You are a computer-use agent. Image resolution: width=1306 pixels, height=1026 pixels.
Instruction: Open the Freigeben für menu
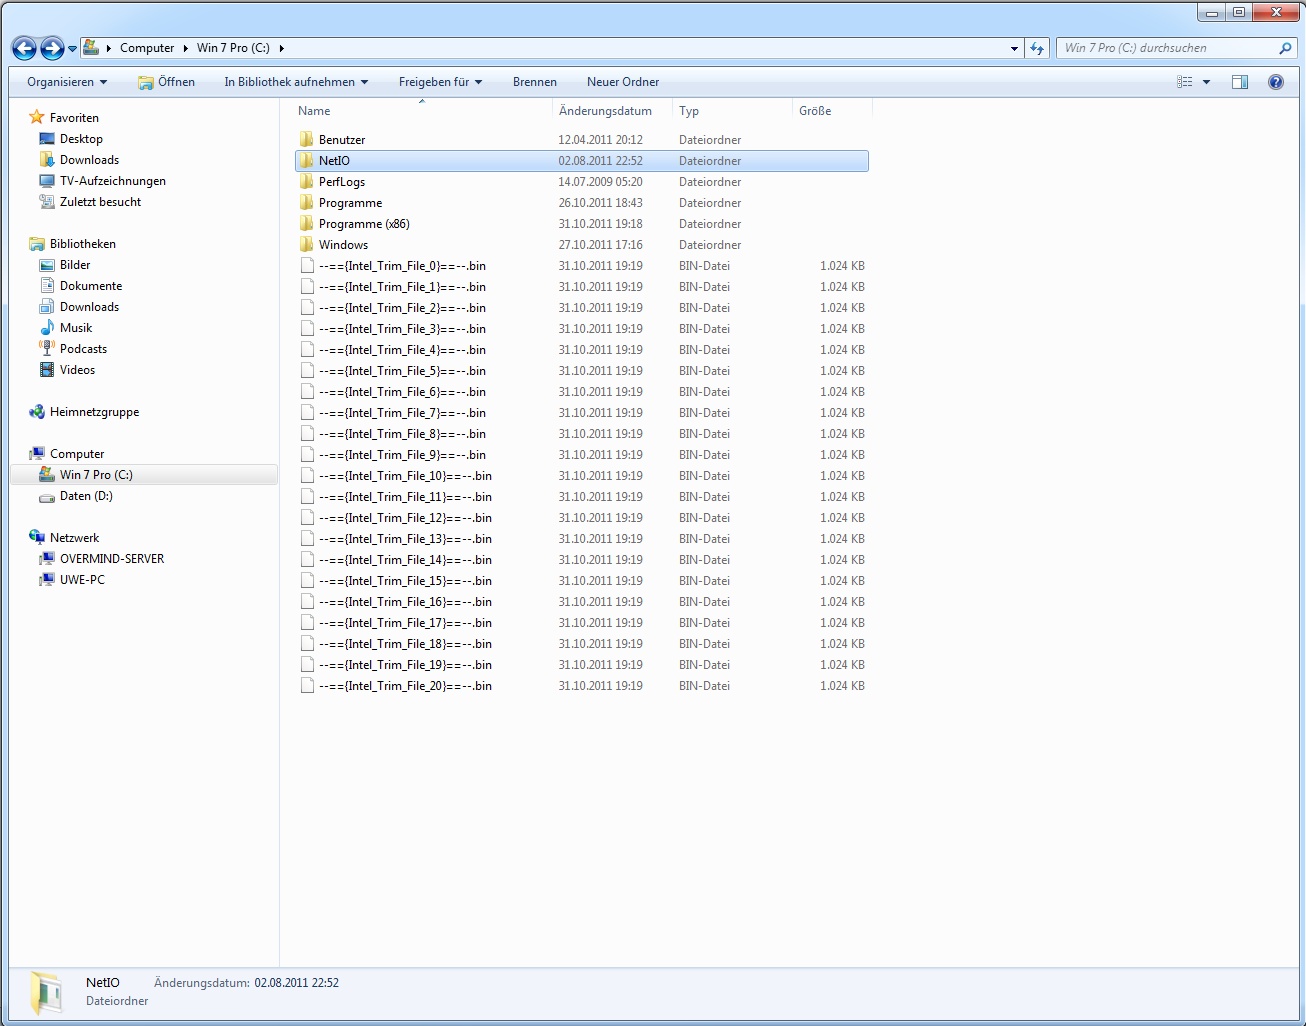[x=440, y=82]
